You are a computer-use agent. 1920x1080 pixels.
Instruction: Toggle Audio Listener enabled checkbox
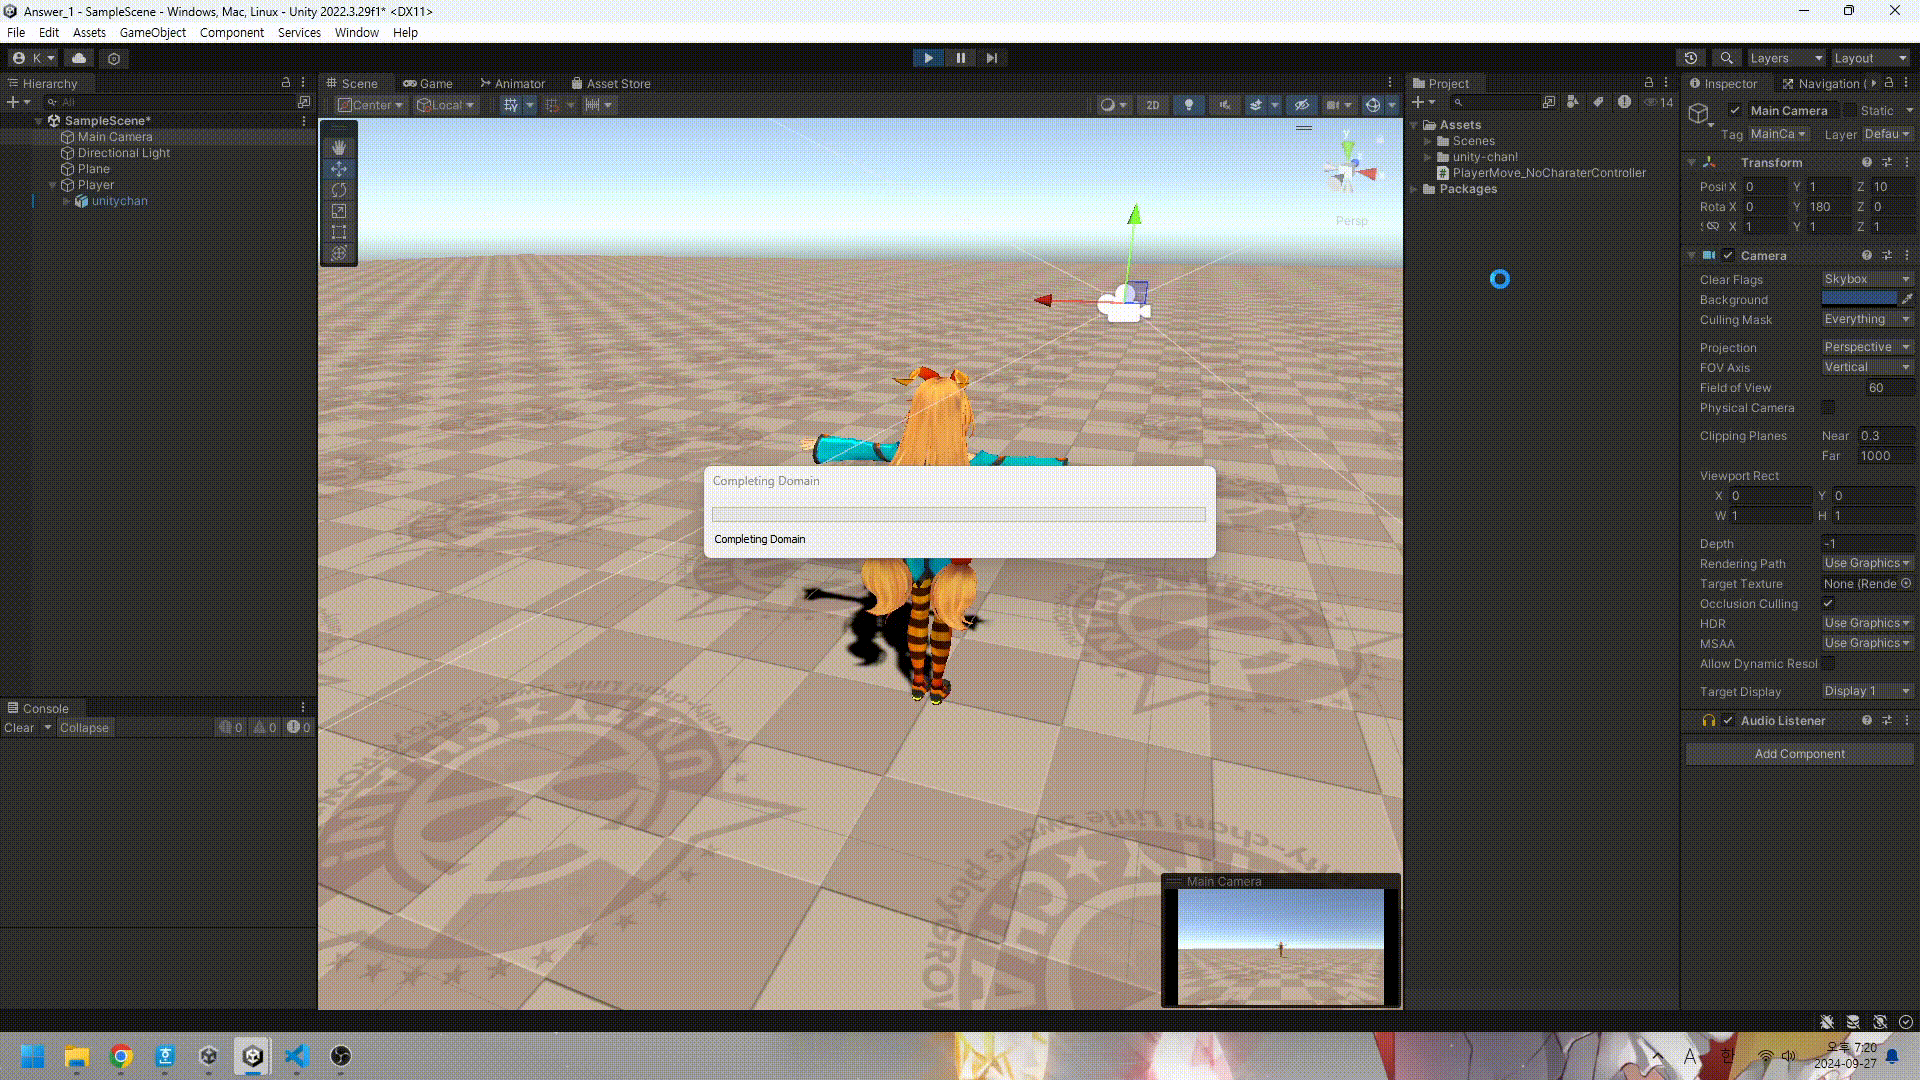click(x=1728, y=721)
